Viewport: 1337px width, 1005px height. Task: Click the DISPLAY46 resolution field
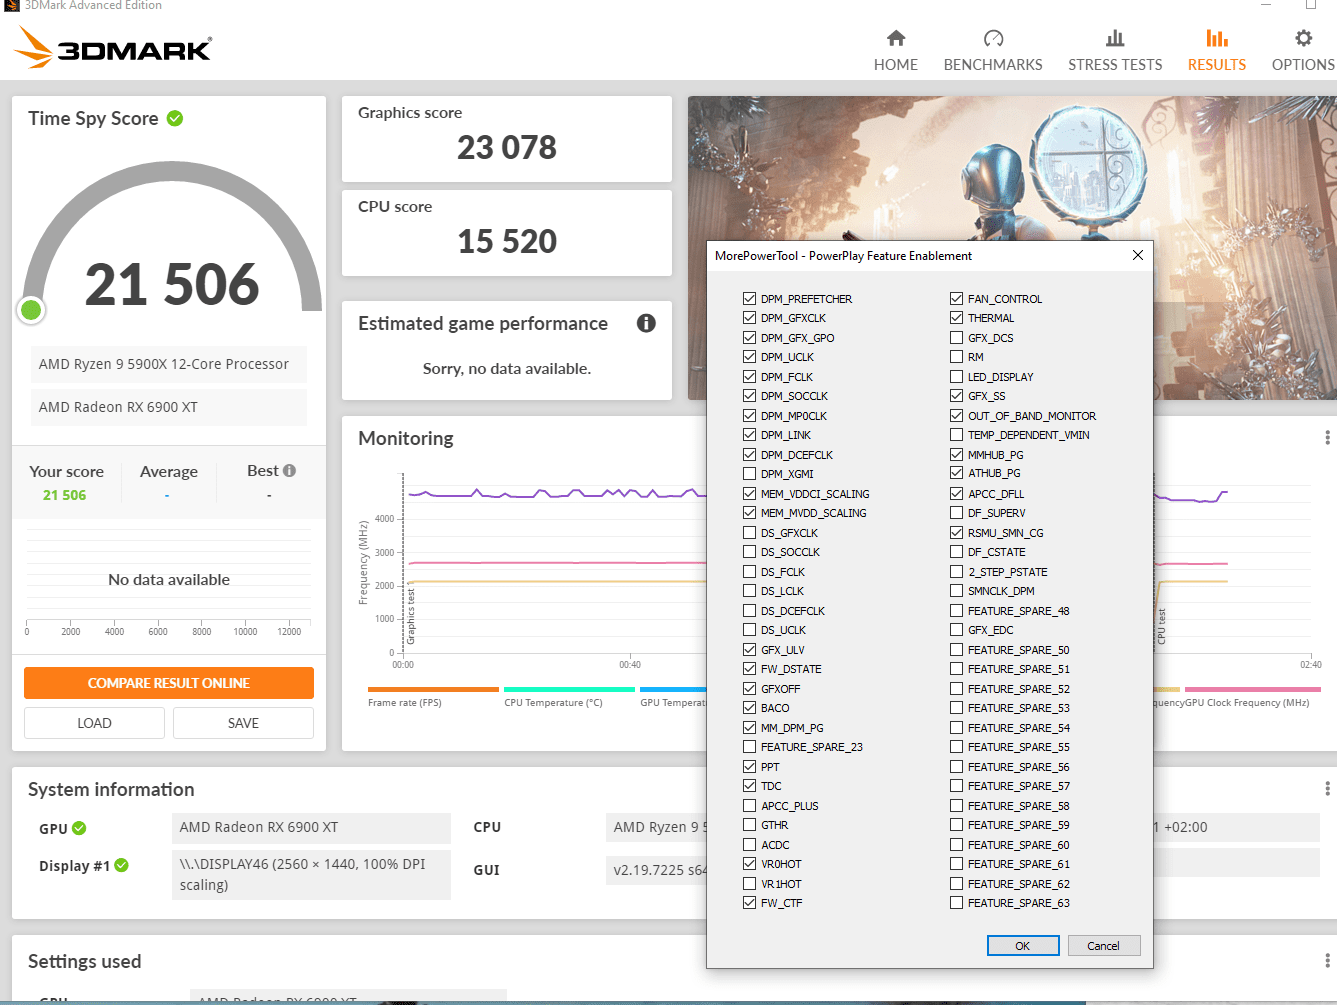[x=311, y=875]
